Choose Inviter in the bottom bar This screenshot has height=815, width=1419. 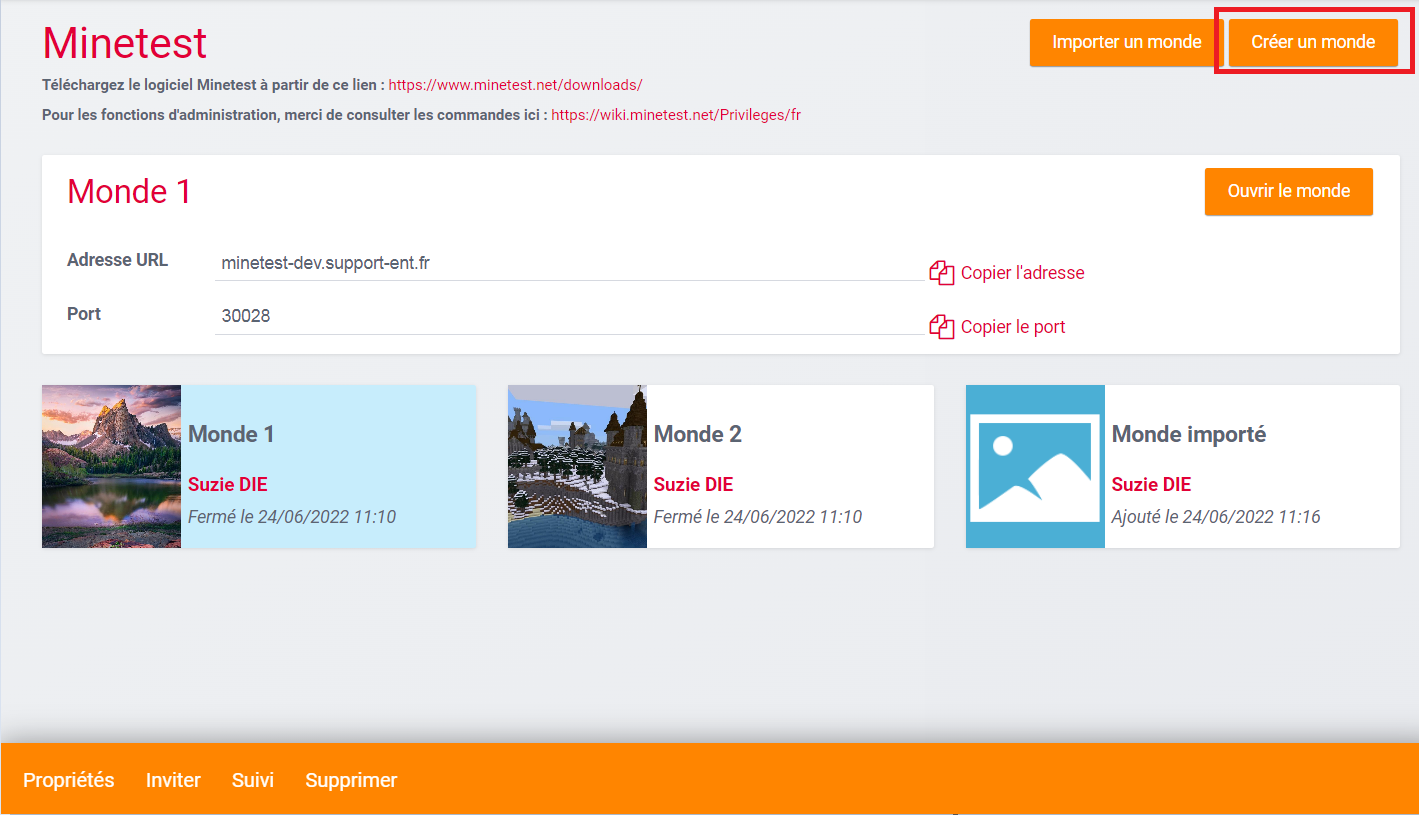click(x=173, y=780)
